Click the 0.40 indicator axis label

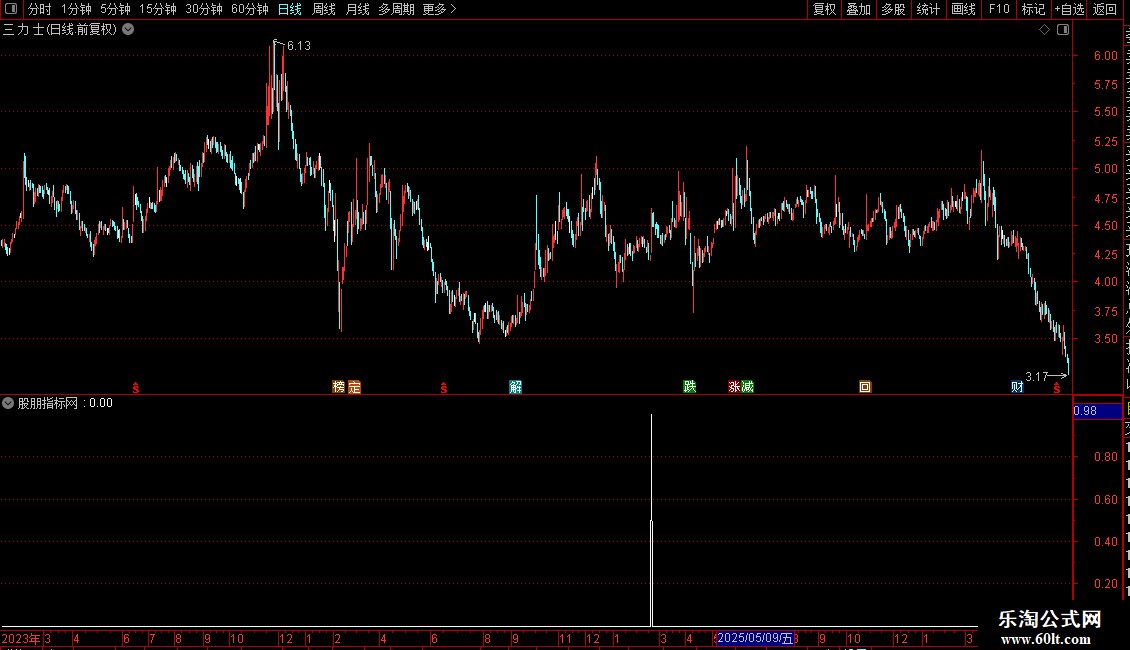coord(1105,541)
